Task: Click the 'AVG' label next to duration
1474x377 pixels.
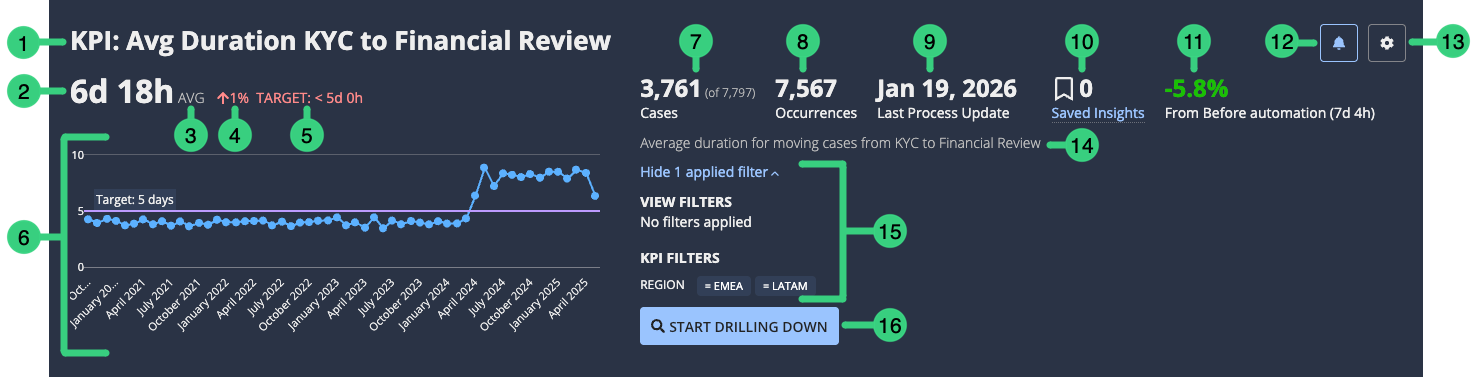Action: point(191,98)
